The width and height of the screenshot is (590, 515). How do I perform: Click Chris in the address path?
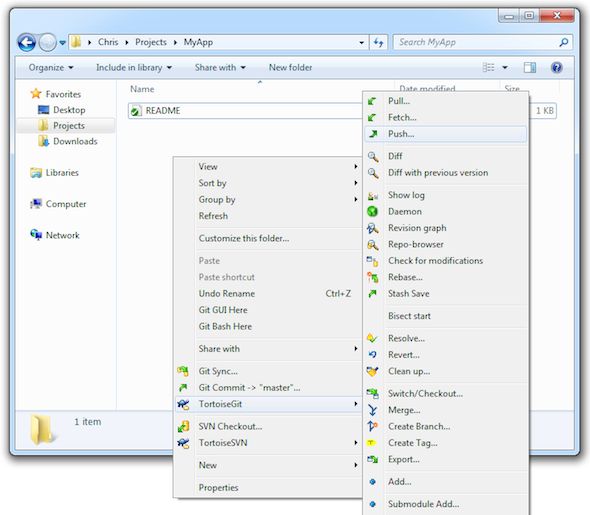(x=108, y=42)
